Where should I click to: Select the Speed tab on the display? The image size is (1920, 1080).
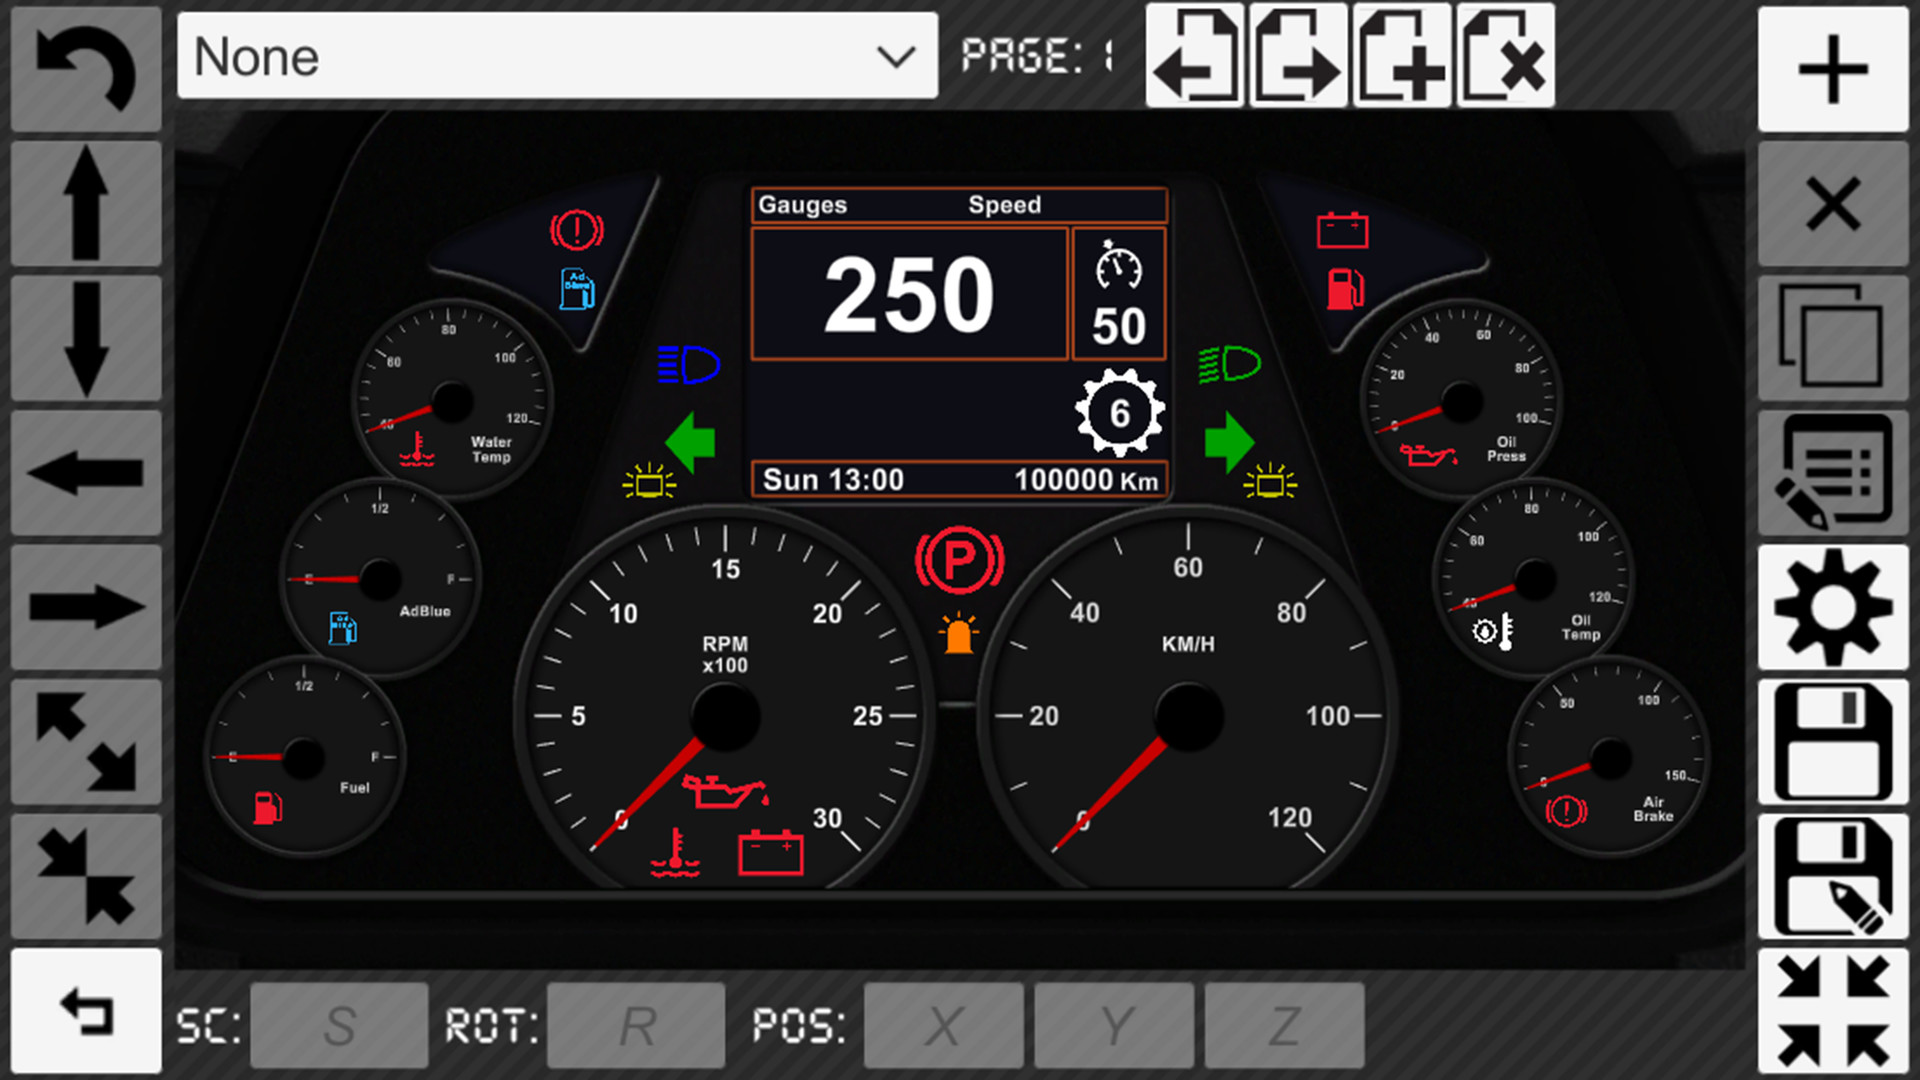pyautogui.click(x=1005, y=205)
